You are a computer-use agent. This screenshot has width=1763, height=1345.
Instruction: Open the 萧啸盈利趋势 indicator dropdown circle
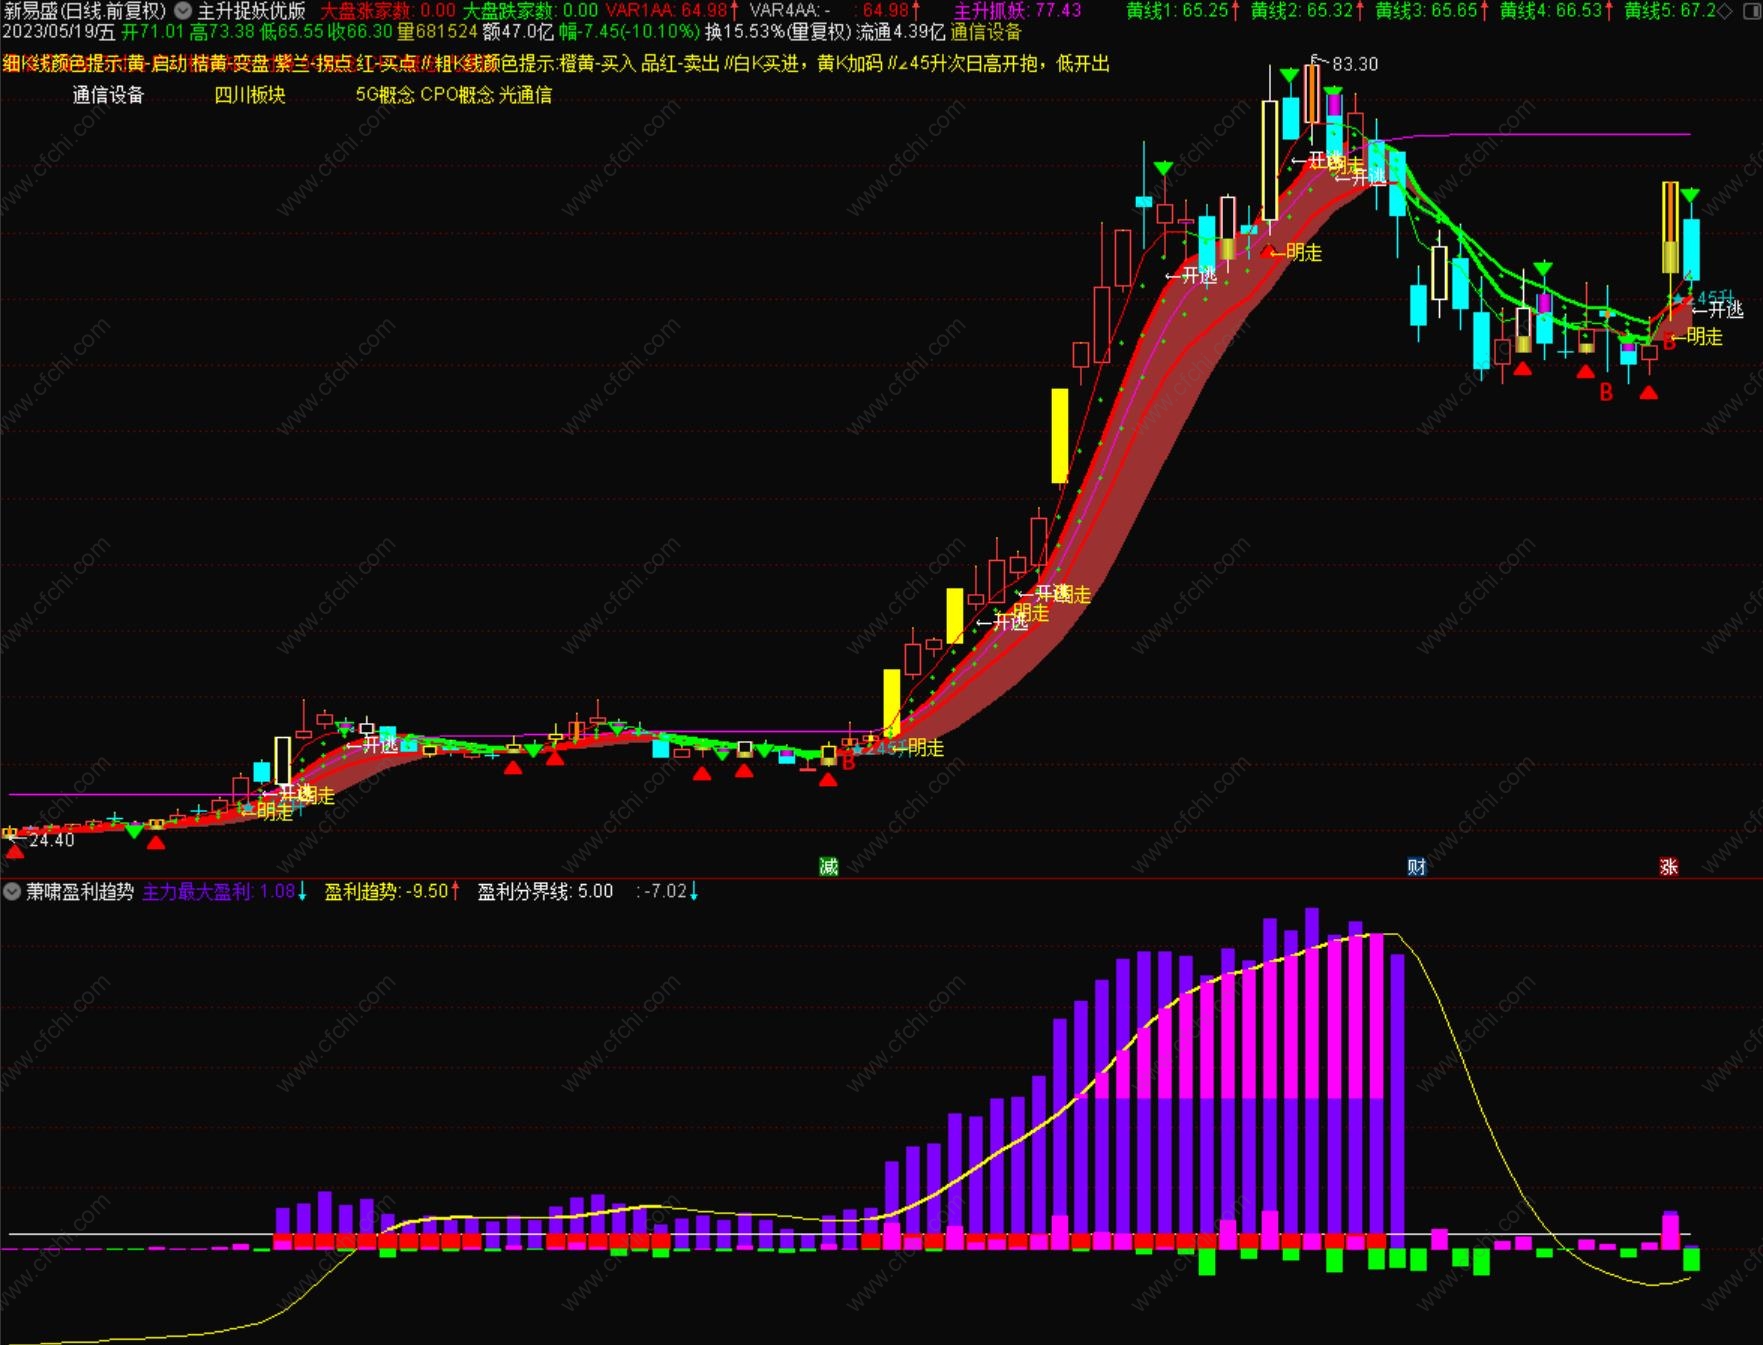12,891
